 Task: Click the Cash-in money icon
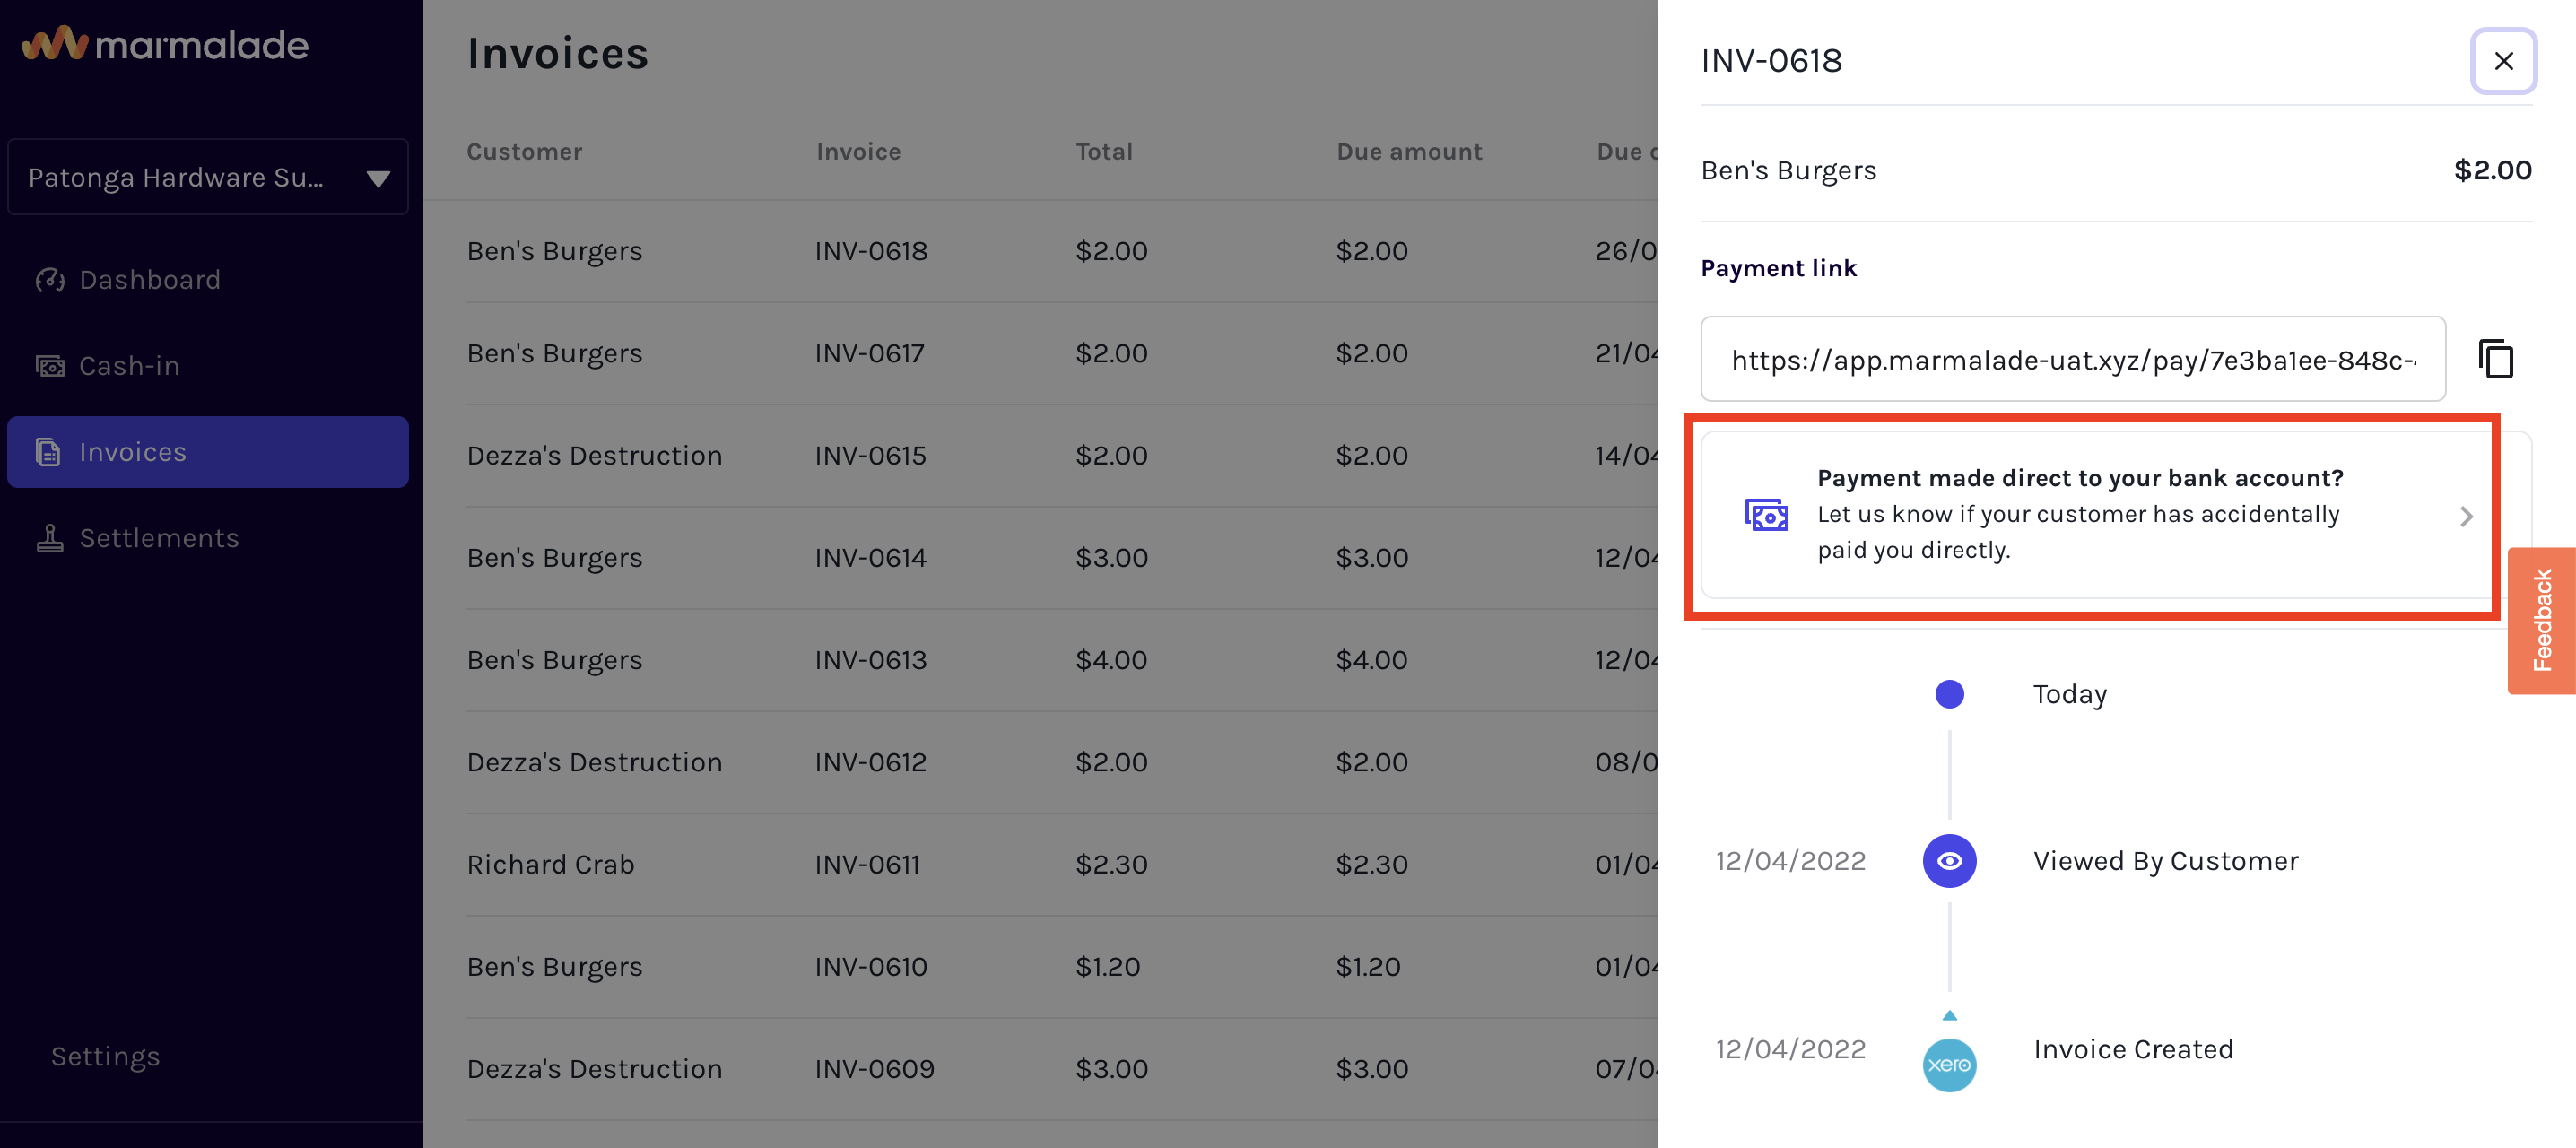click(x=50, y=366)
